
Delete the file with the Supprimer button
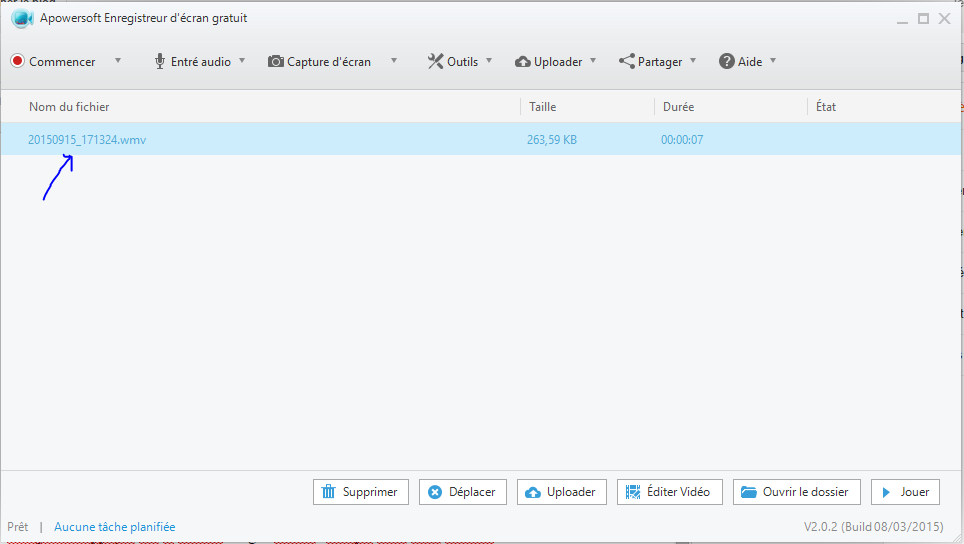(361, 492)
